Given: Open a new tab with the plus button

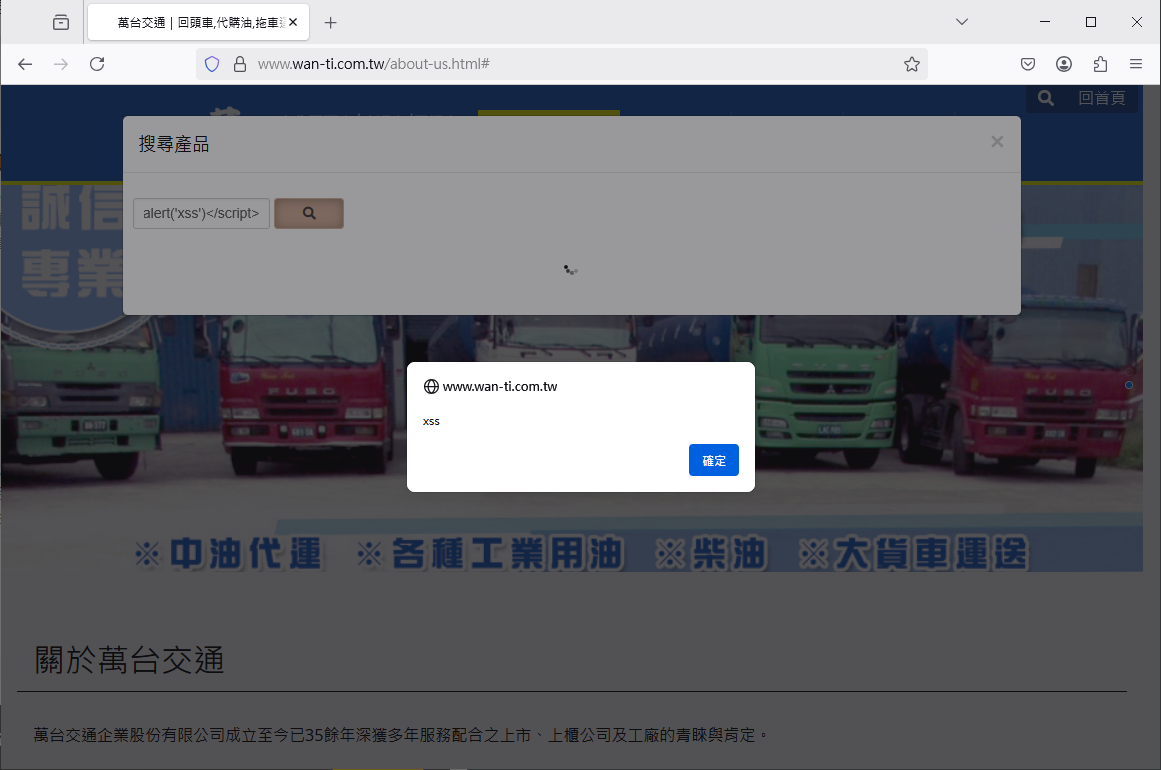Looking at the screenshot, I should (x=330, y=23).
